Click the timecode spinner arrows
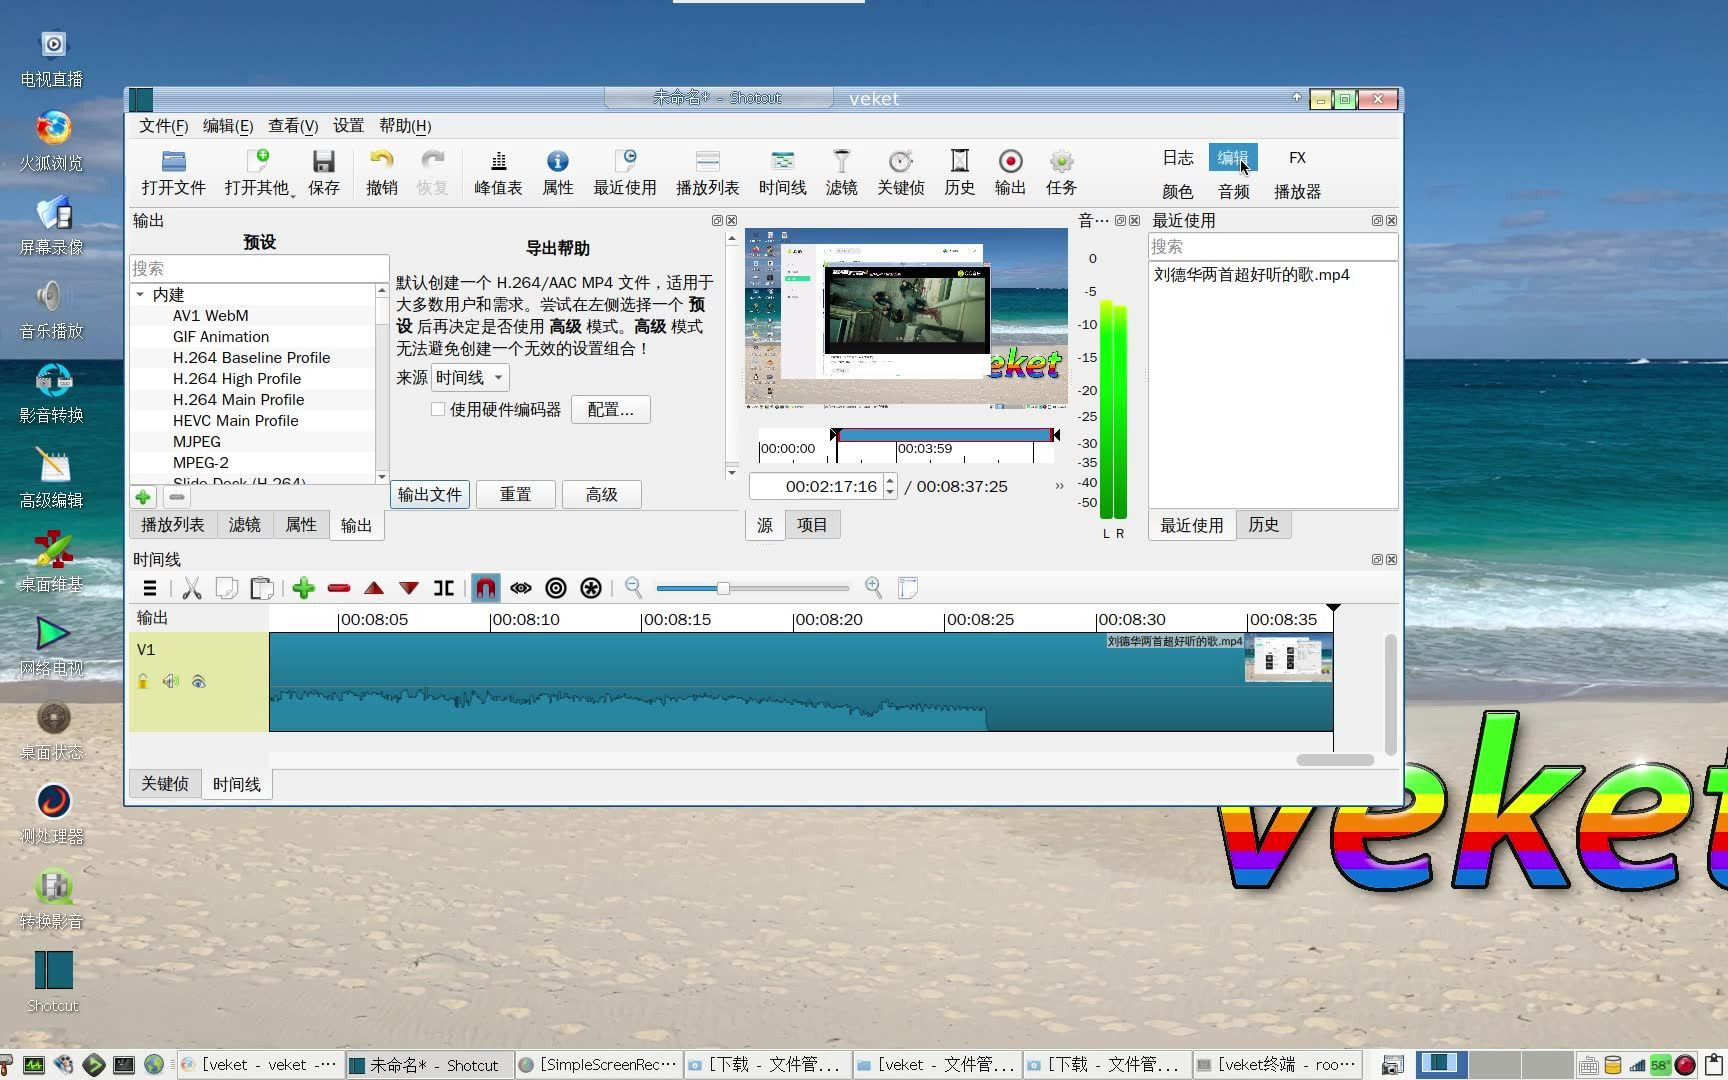Screen dimensions: 1728x1080 [x=890, y=486]
